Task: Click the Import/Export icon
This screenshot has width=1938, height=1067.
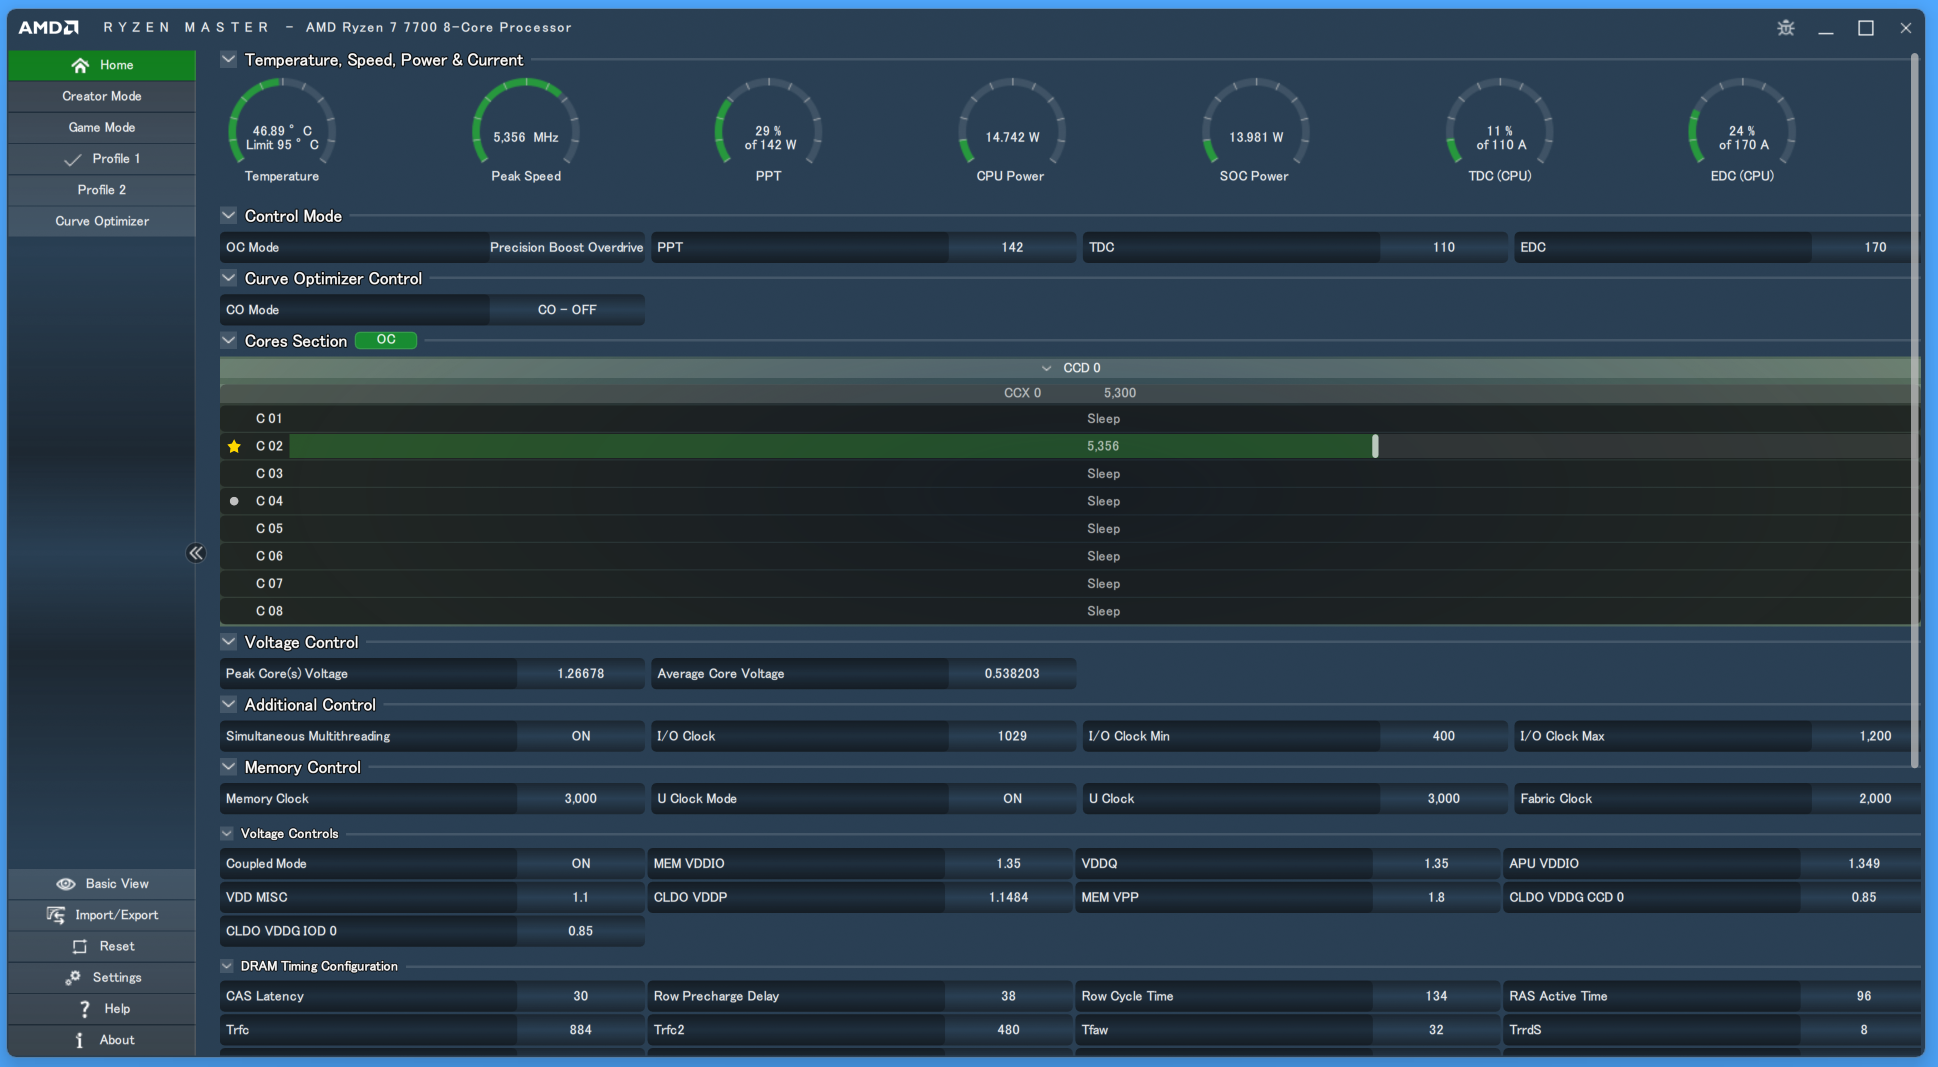Action: click(x=56, y=915)
